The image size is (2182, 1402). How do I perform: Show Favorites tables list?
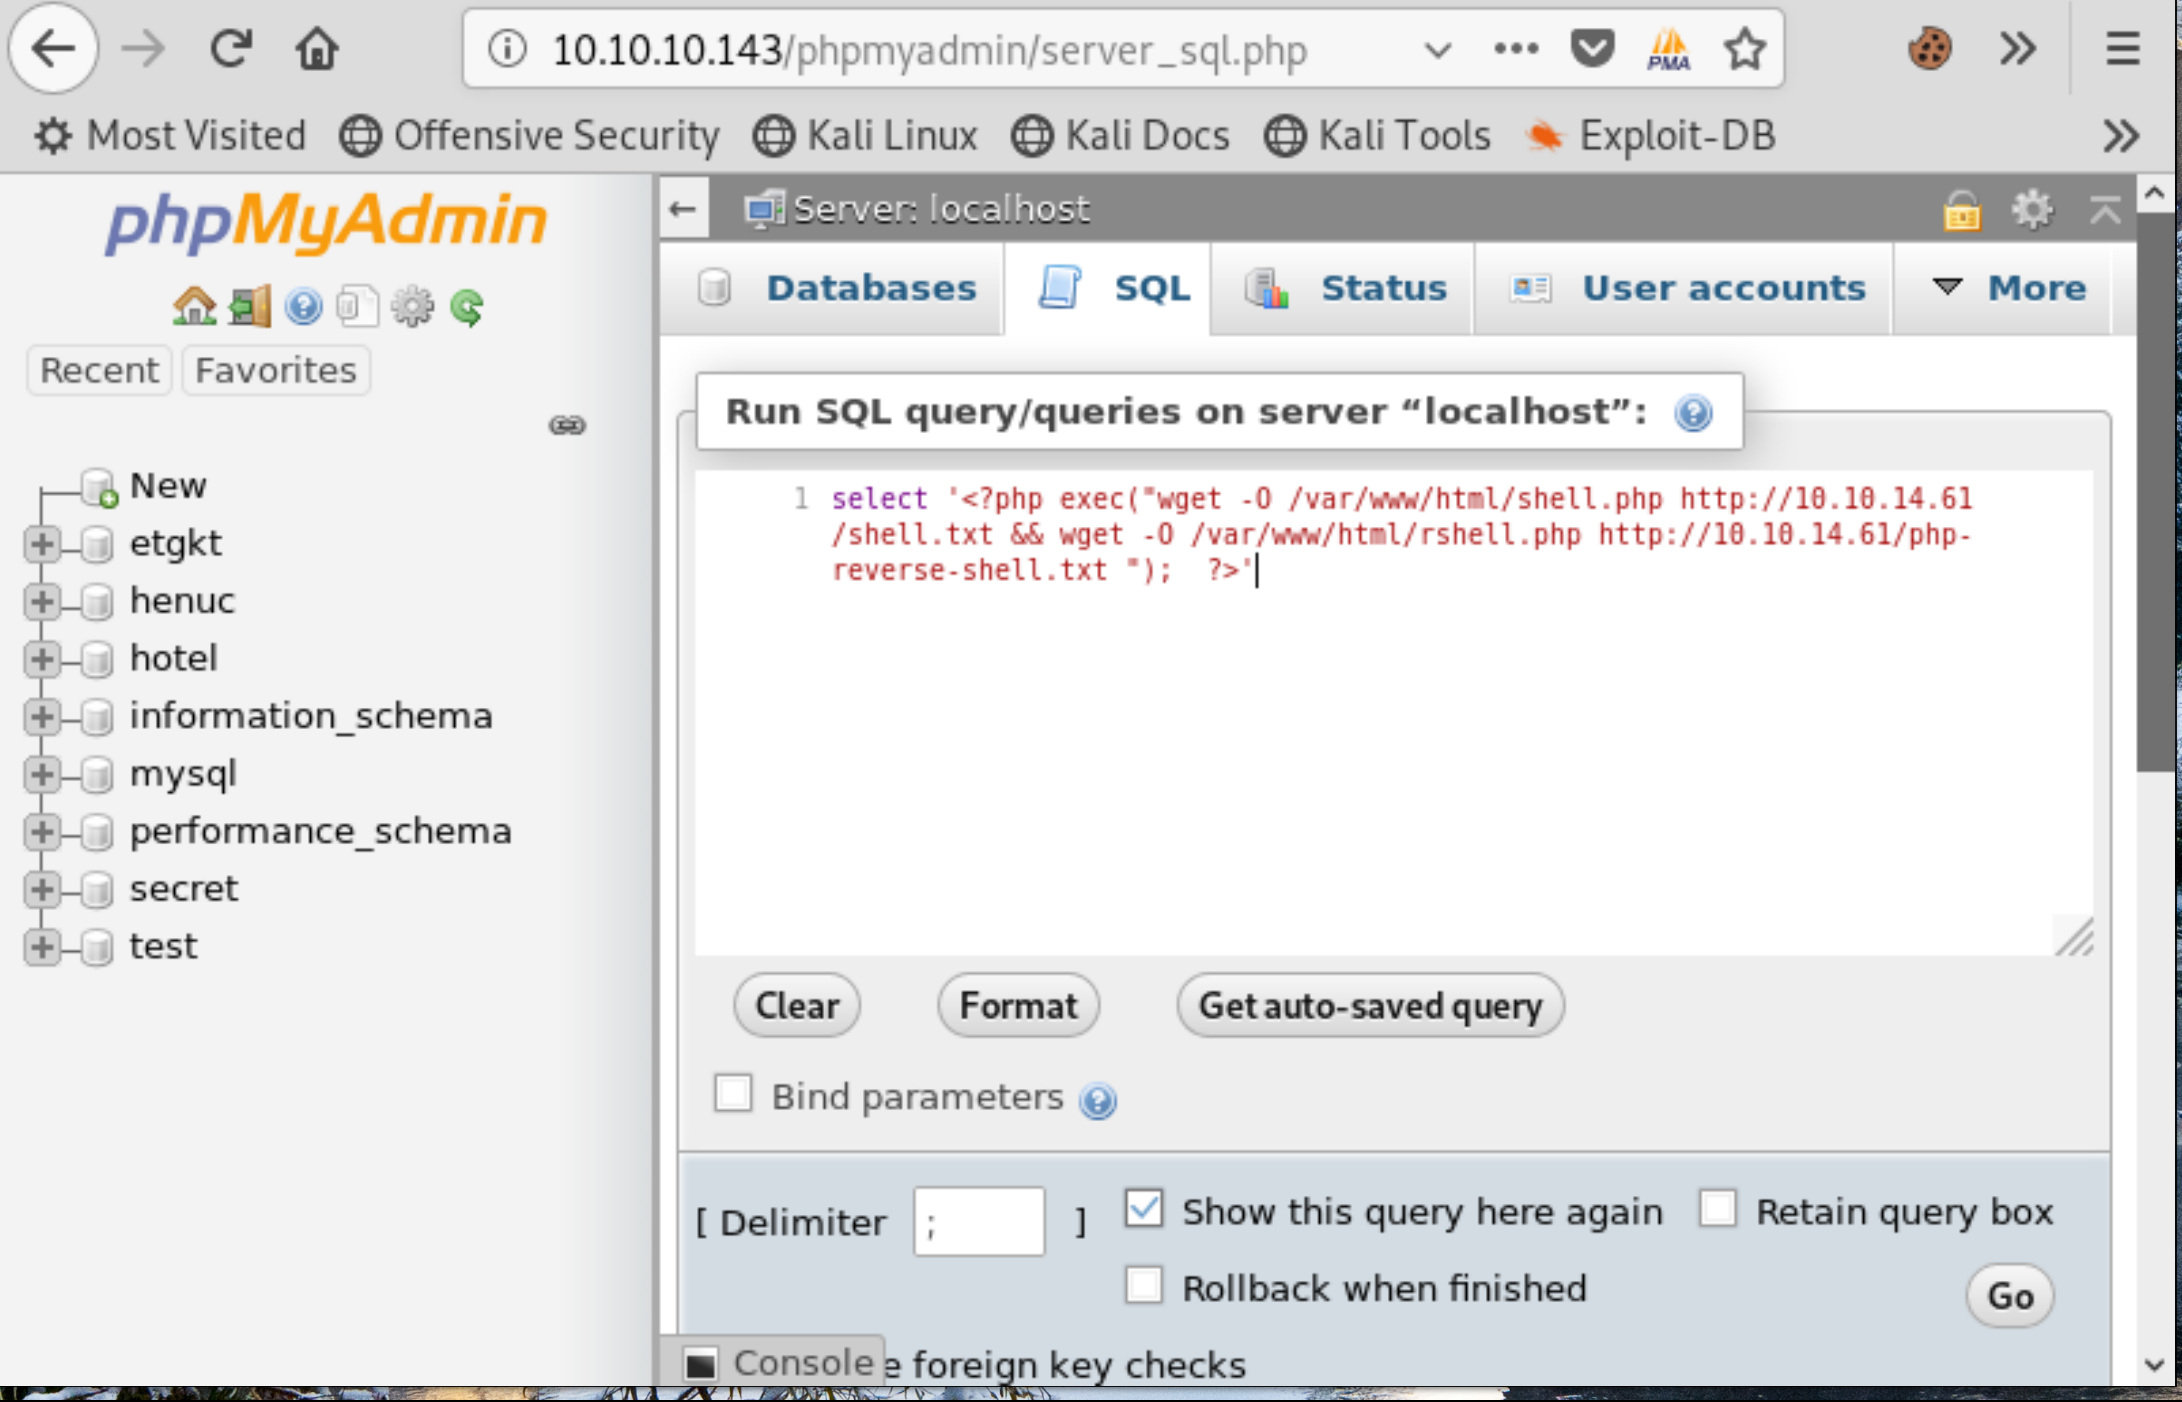click(276, 370)
